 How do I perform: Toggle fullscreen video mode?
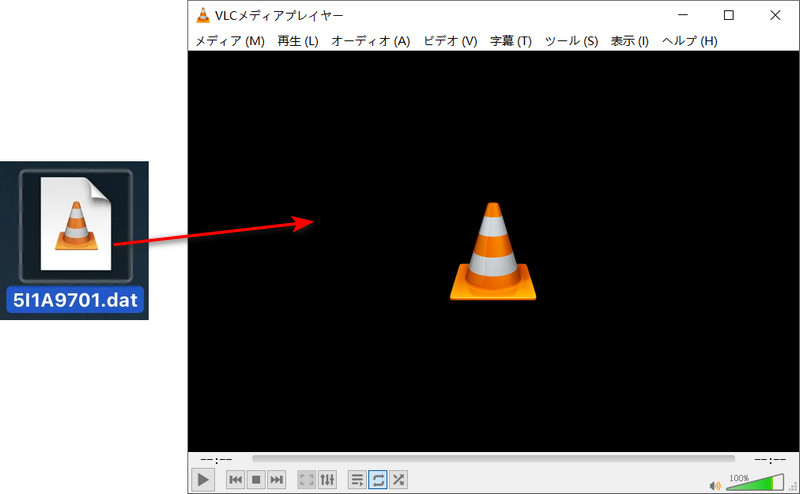[307, 480]
